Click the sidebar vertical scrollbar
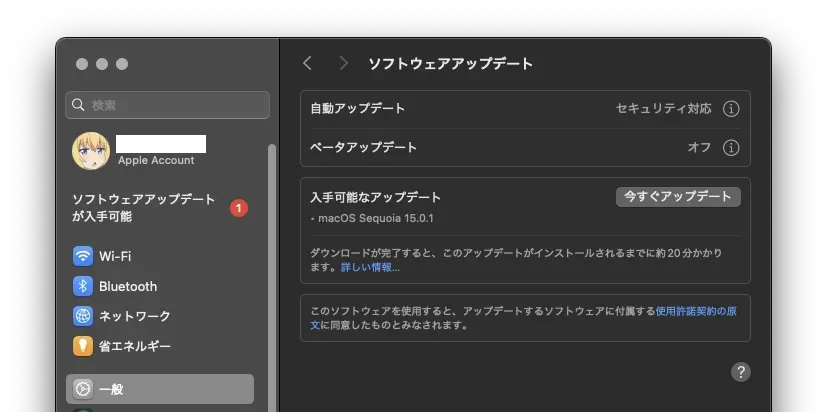Image resolution: width=827 pixels, height=412 pixels. coord(272,277)
